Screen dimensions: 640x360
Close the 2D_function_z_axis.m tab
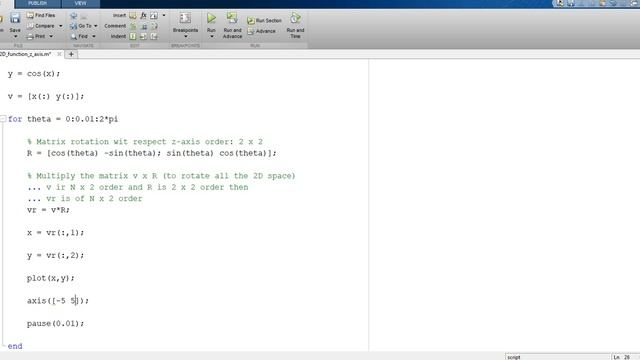(59, 54)
